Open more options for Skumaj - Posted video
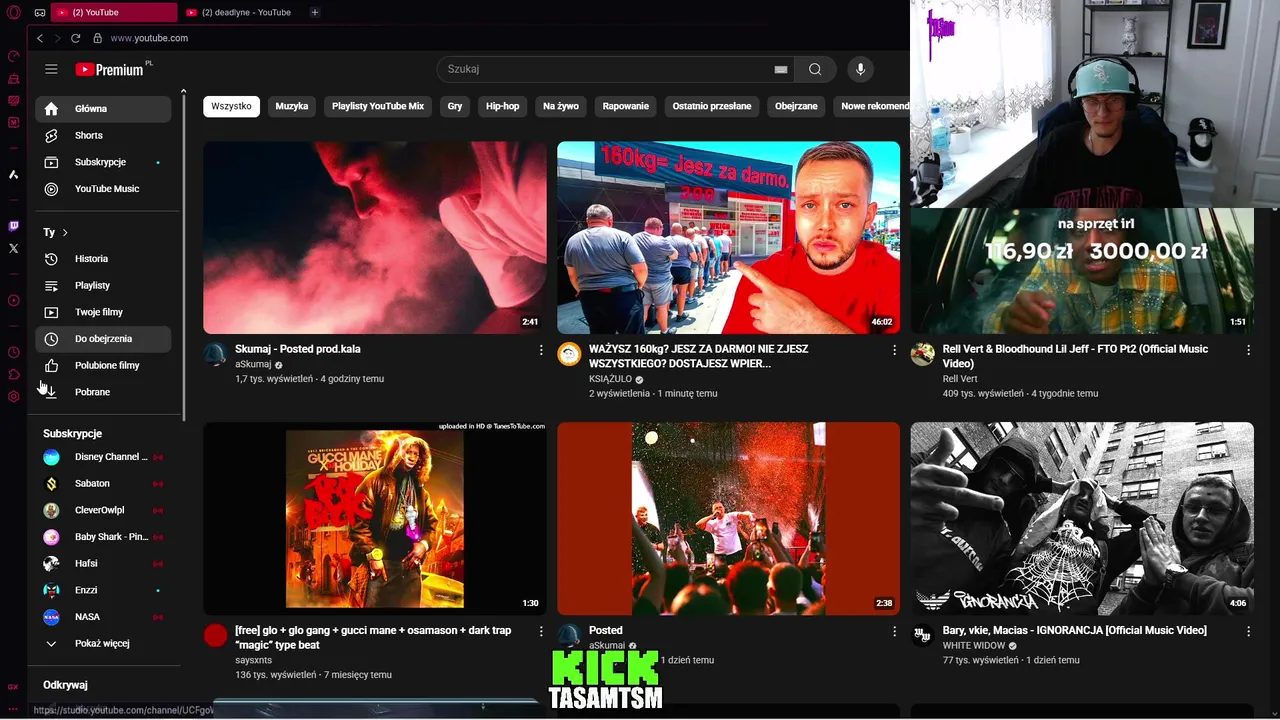Viewport: 1280px width, 720px height. [x=541, y=350]
